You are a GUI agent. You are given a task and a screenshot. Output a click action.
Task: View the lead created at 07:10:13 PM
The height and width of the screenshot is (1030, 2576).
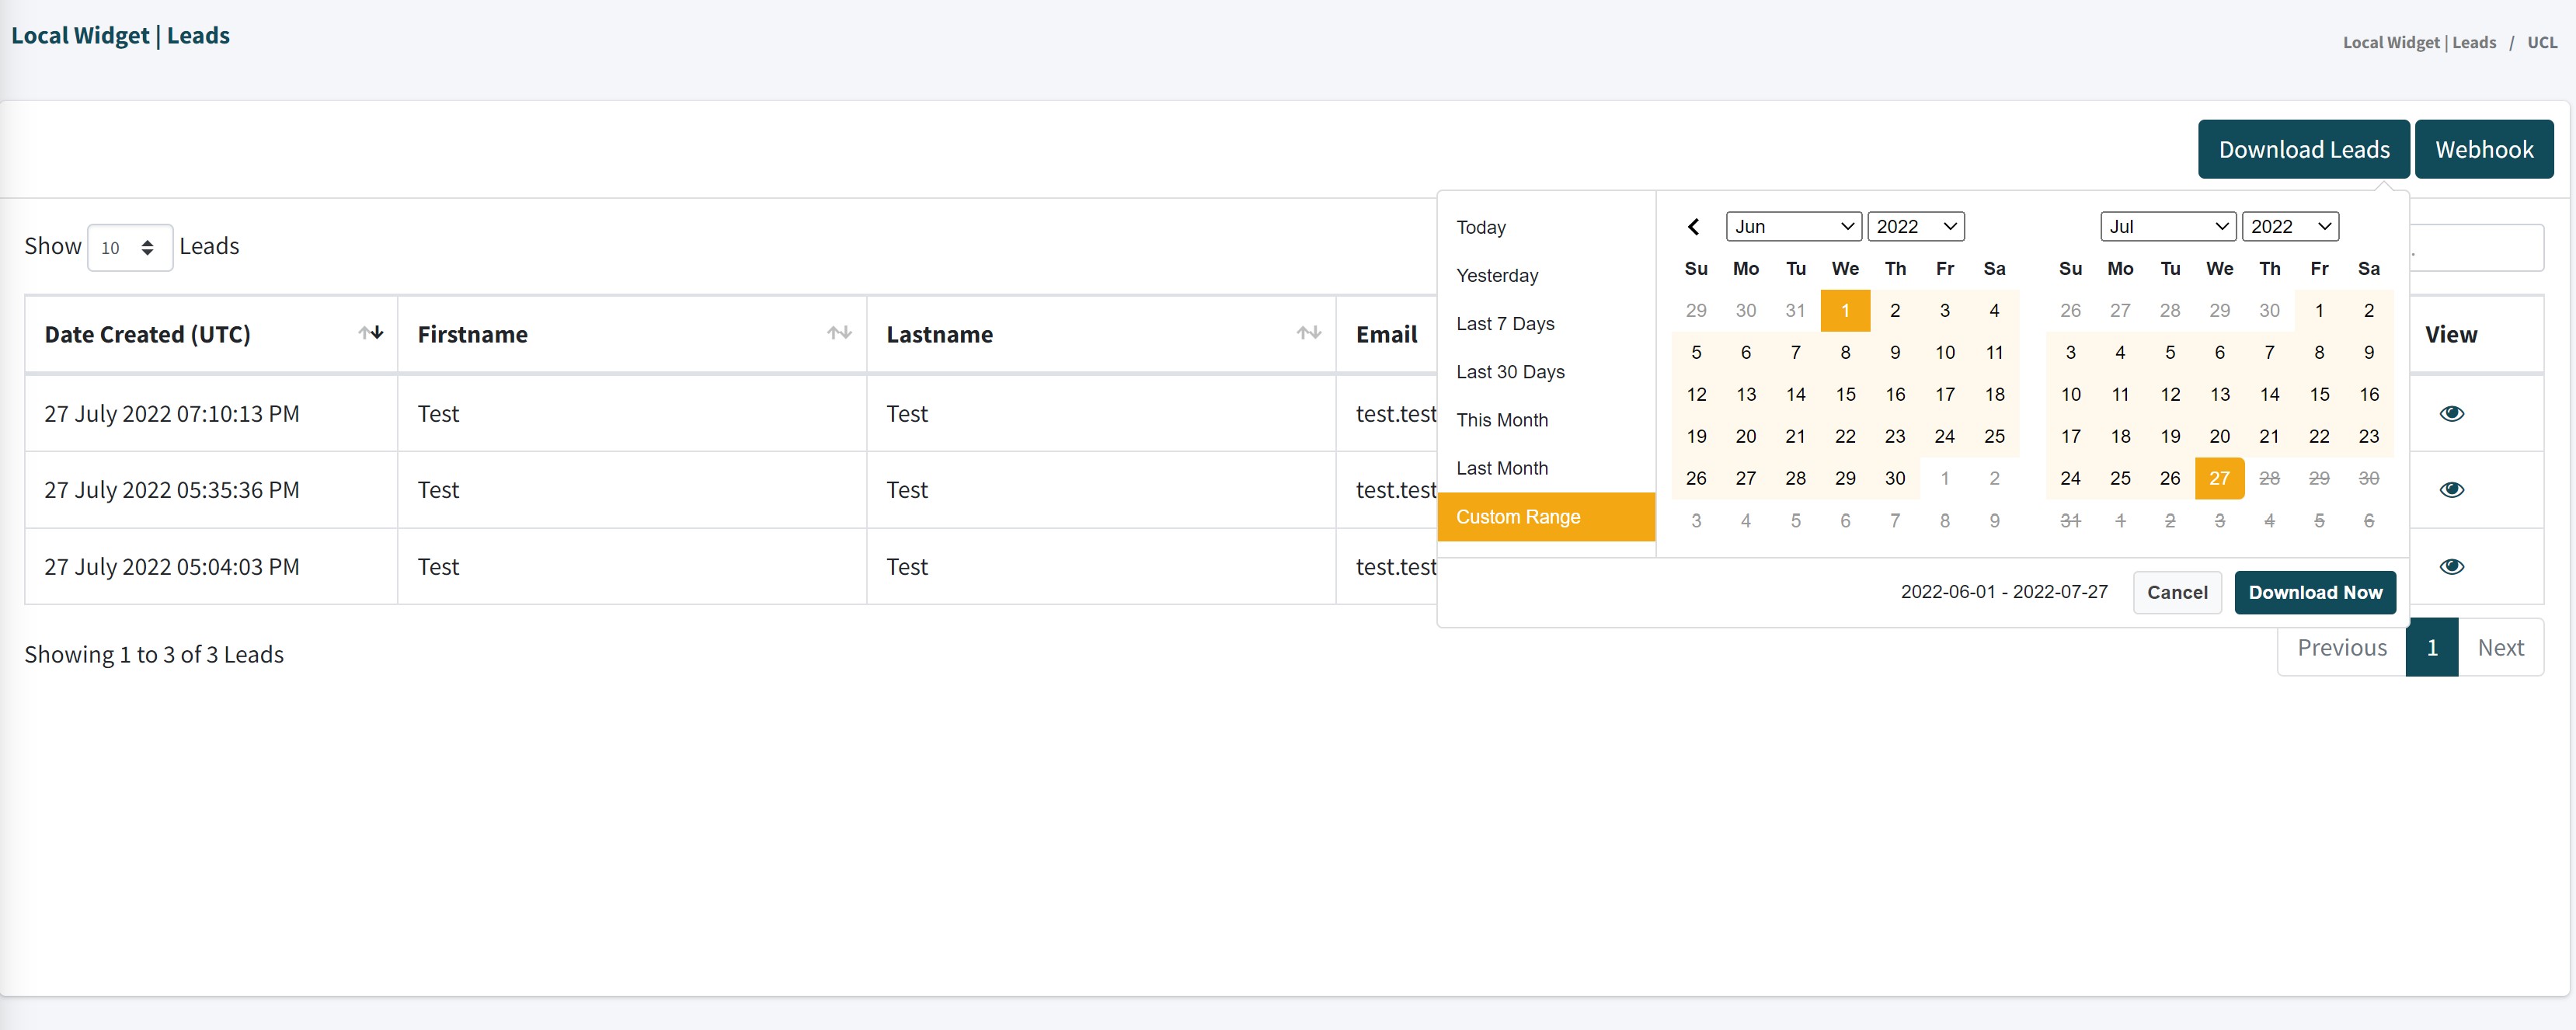click(2451, 414)
